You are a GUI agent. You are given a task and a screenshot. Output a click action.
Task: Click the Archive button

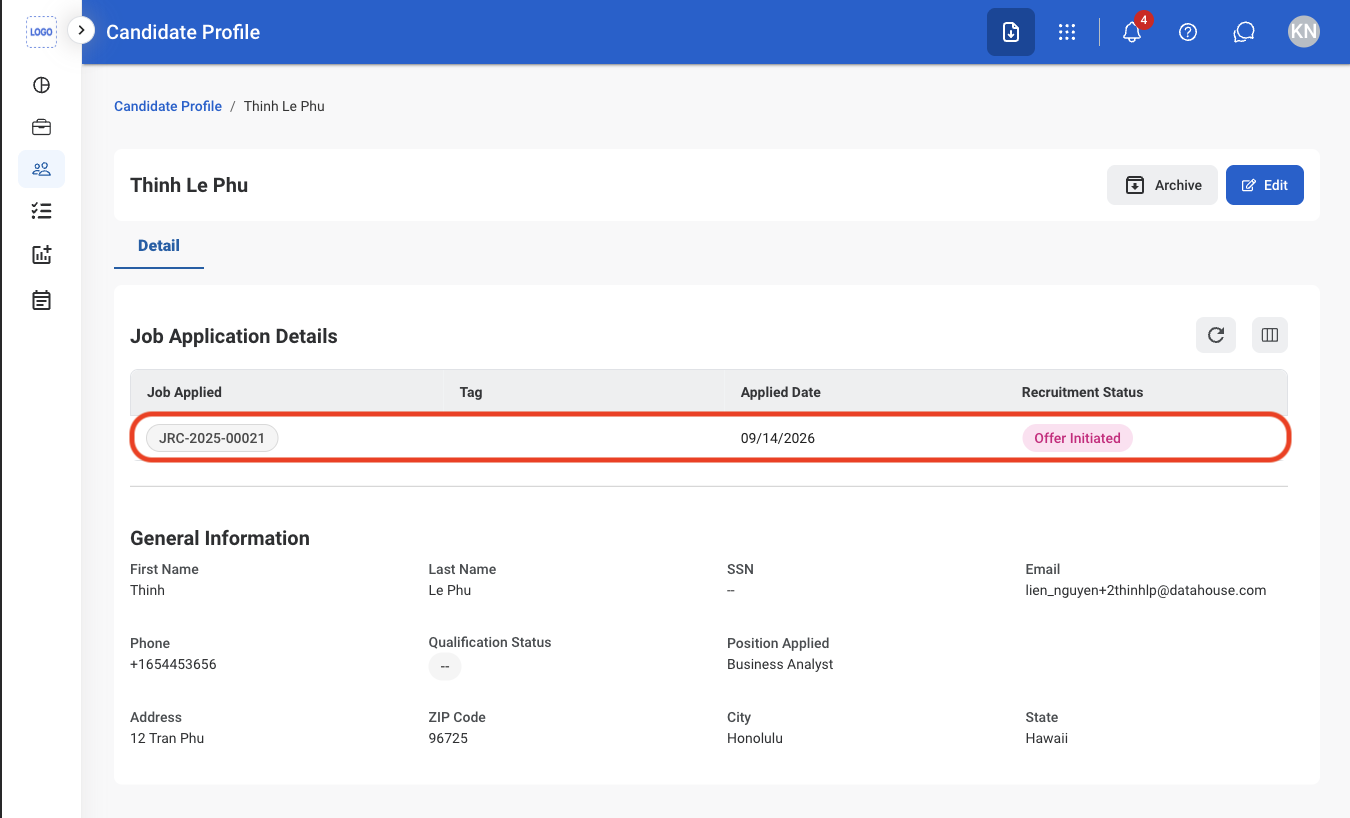1162,185
